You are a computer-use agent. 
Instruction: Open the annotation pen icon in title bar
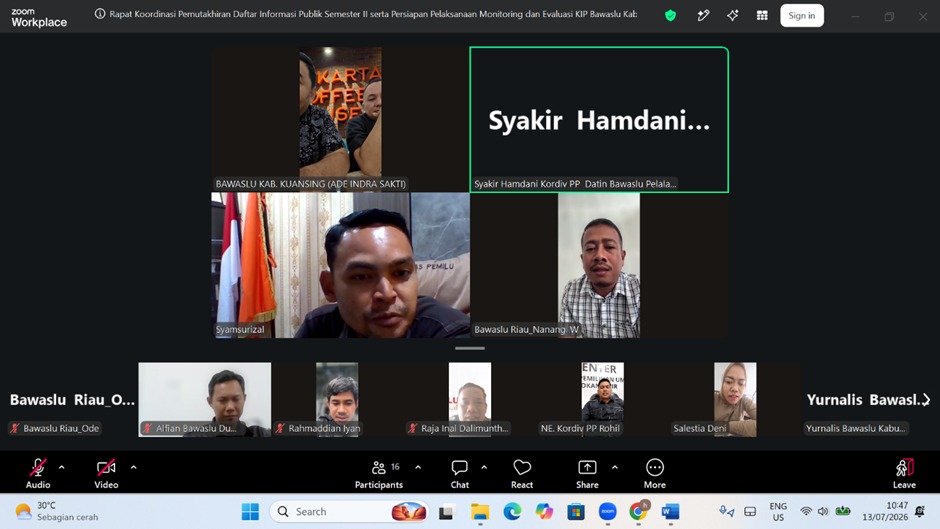coord(703,16)
